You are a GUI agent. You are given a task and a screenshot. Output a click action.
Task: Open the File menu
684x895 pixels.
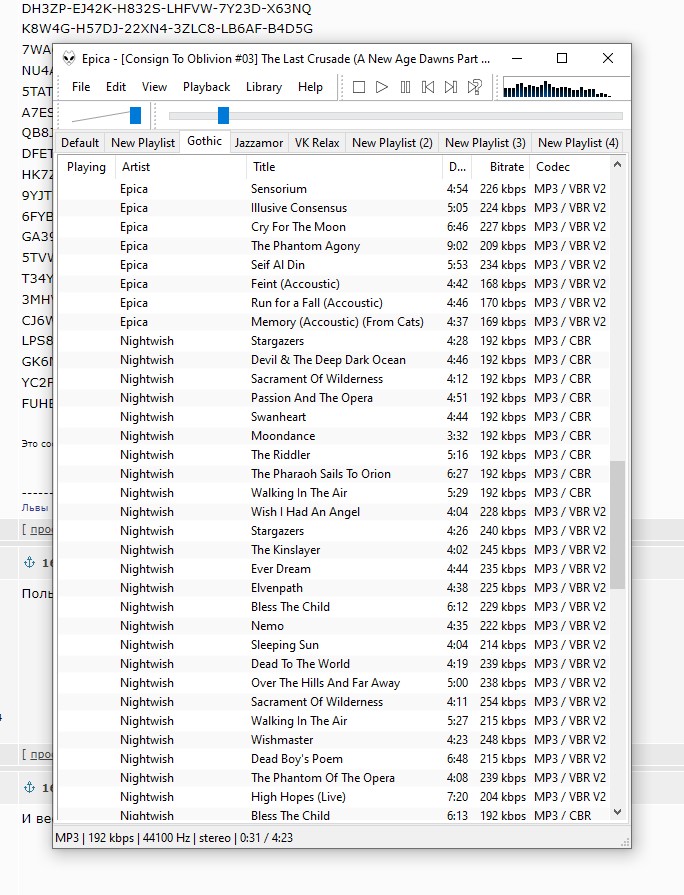point(81,87)
